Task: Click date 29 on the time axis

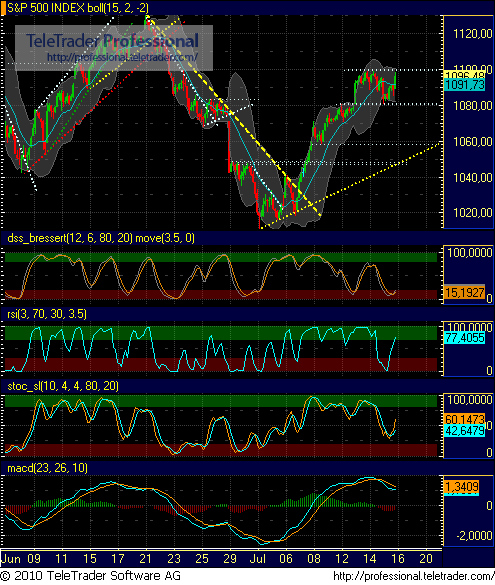Action: click(230, 559)
